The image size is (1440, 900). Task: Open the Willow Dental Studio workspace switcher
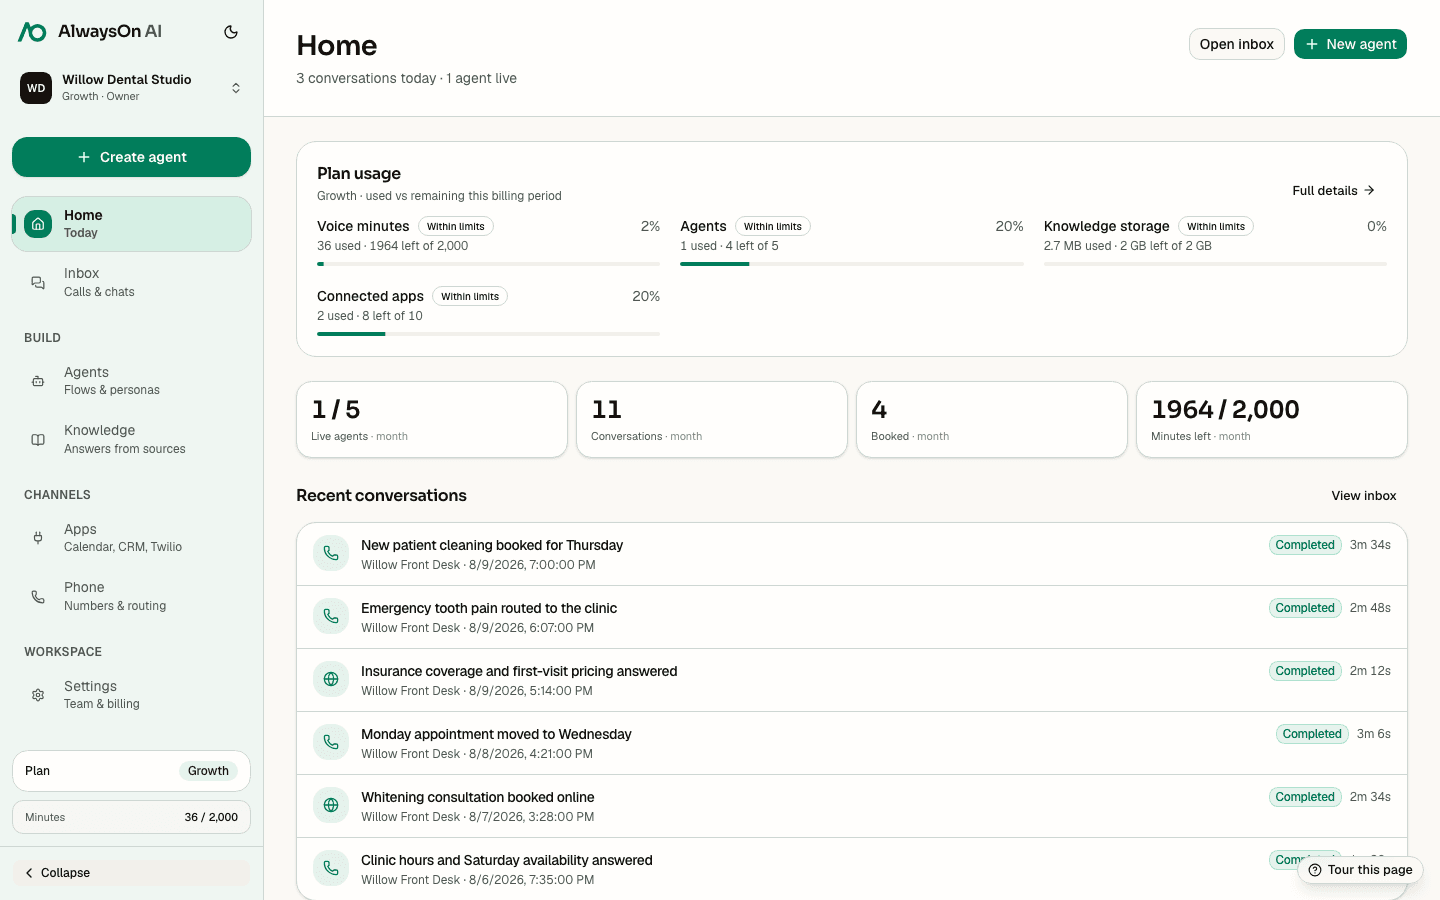(131, 88)
